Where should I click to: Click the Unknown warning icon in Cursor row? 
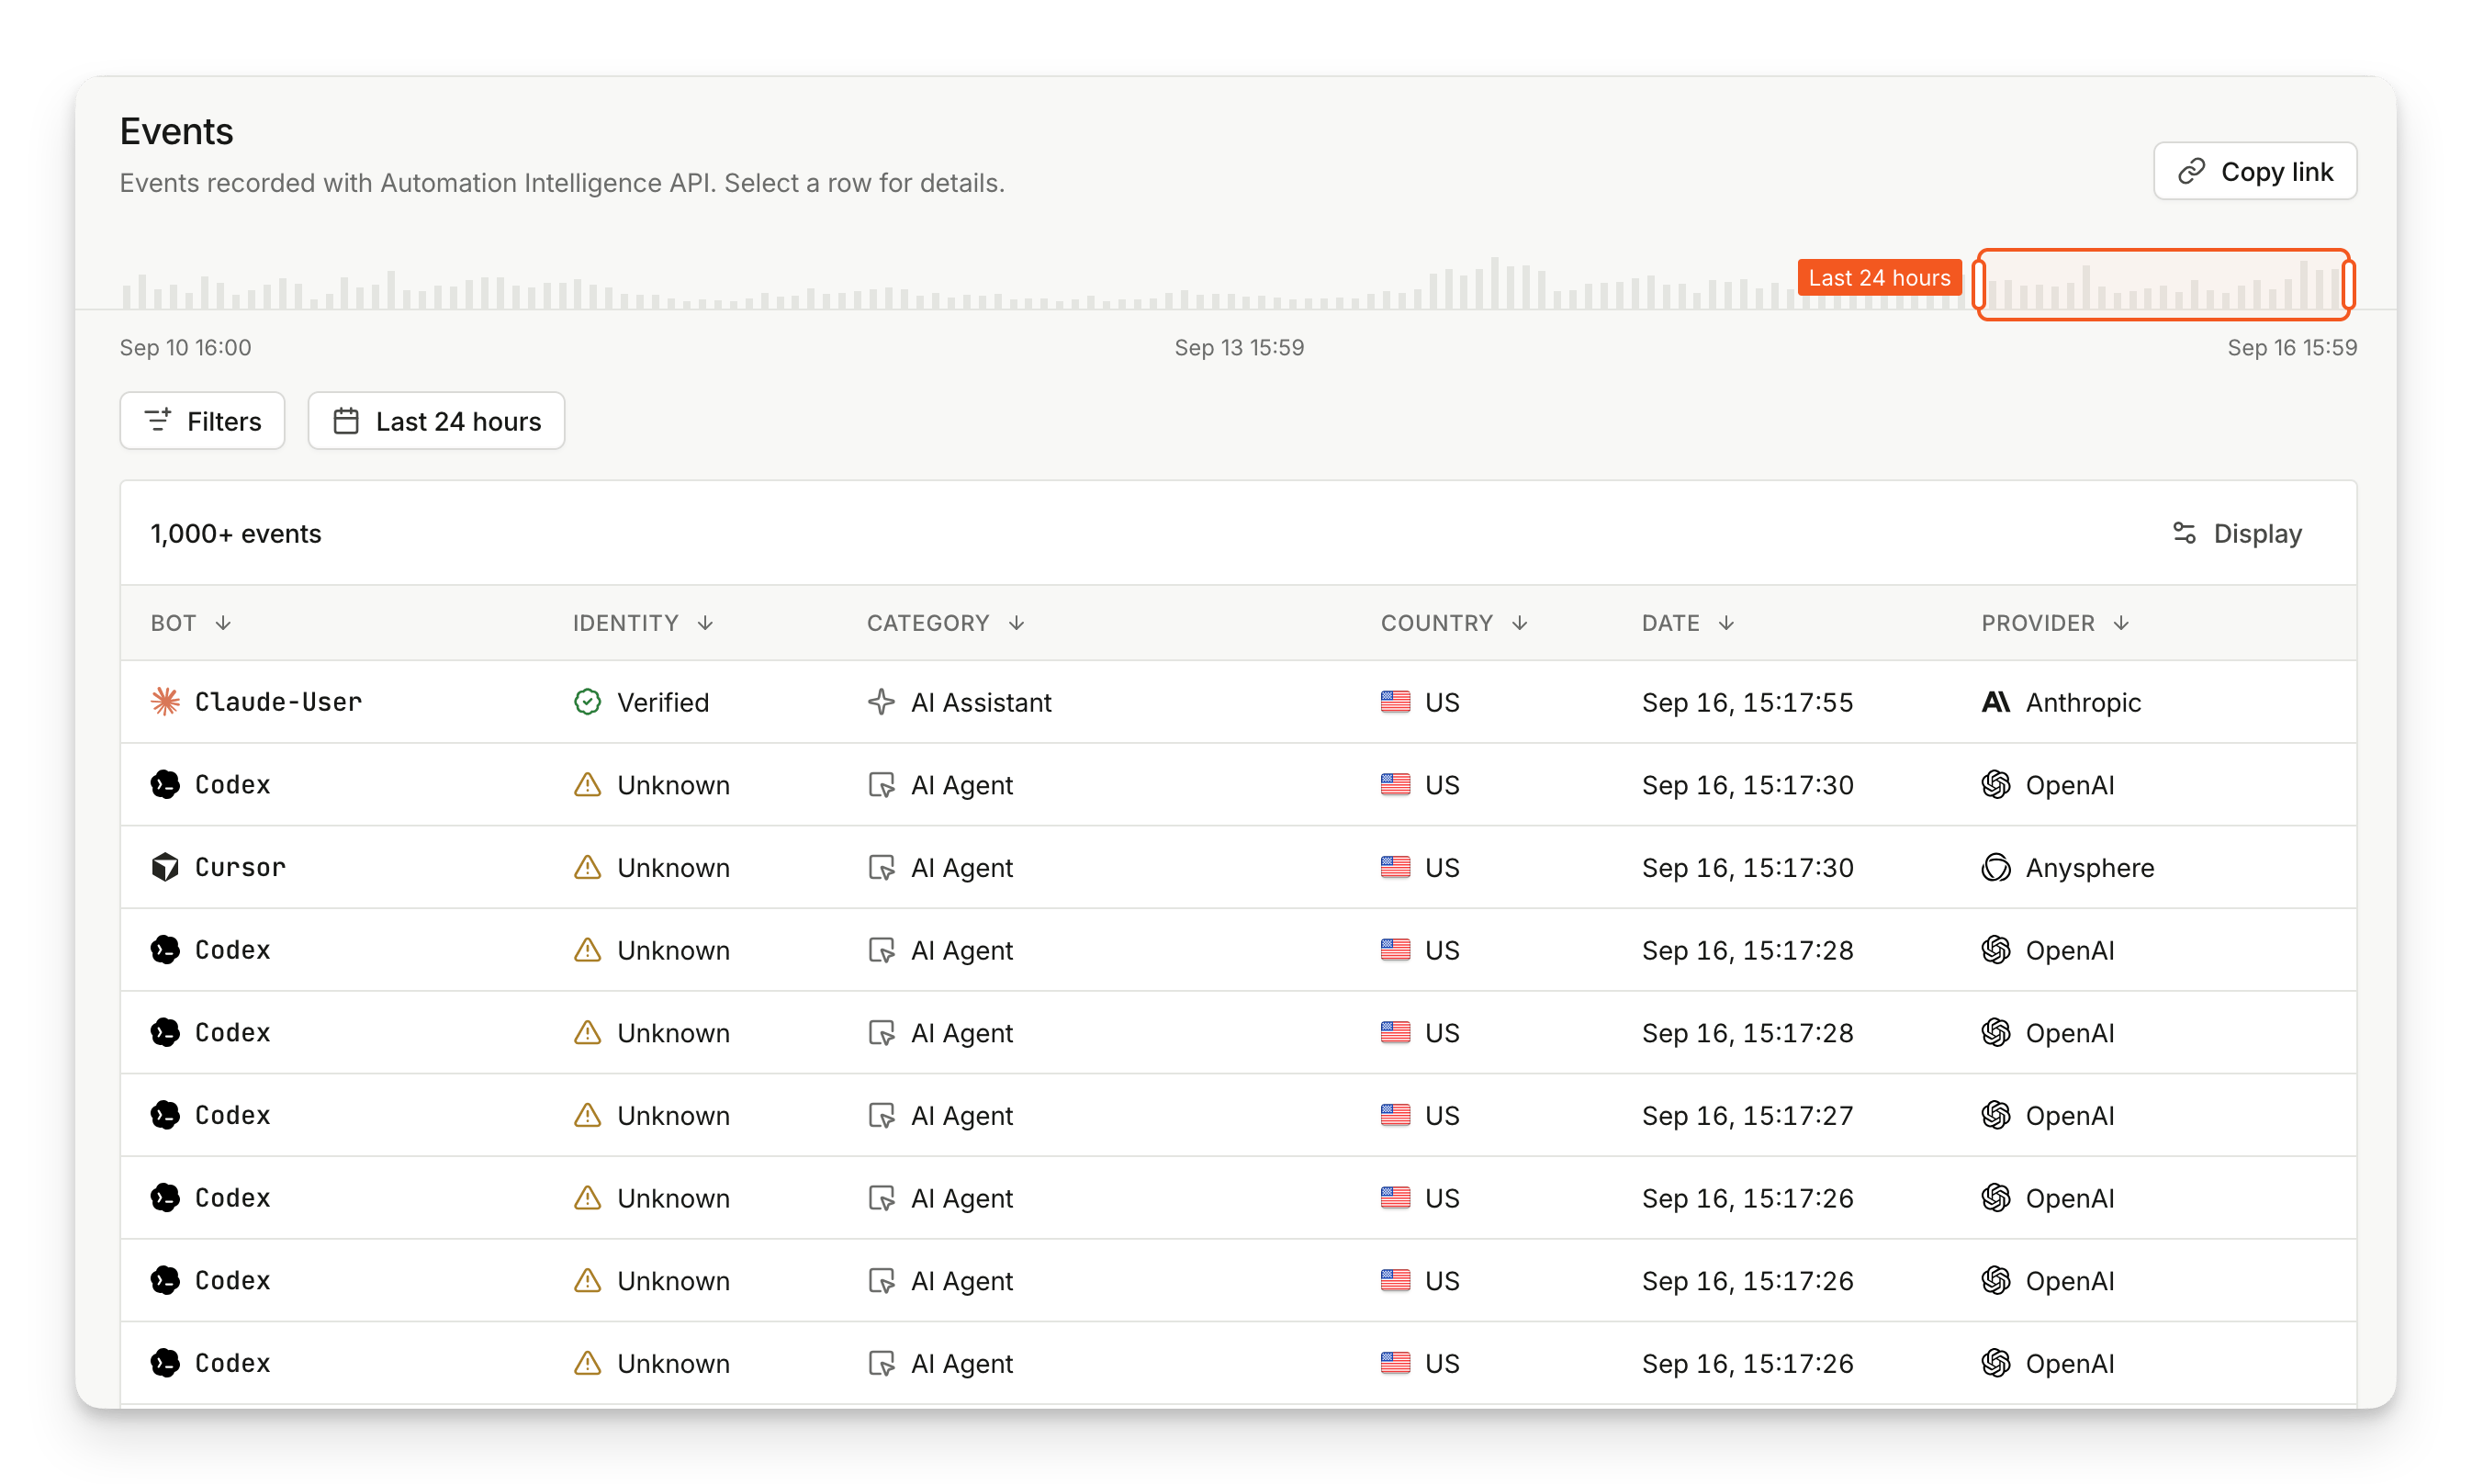(x=587, y=867)
